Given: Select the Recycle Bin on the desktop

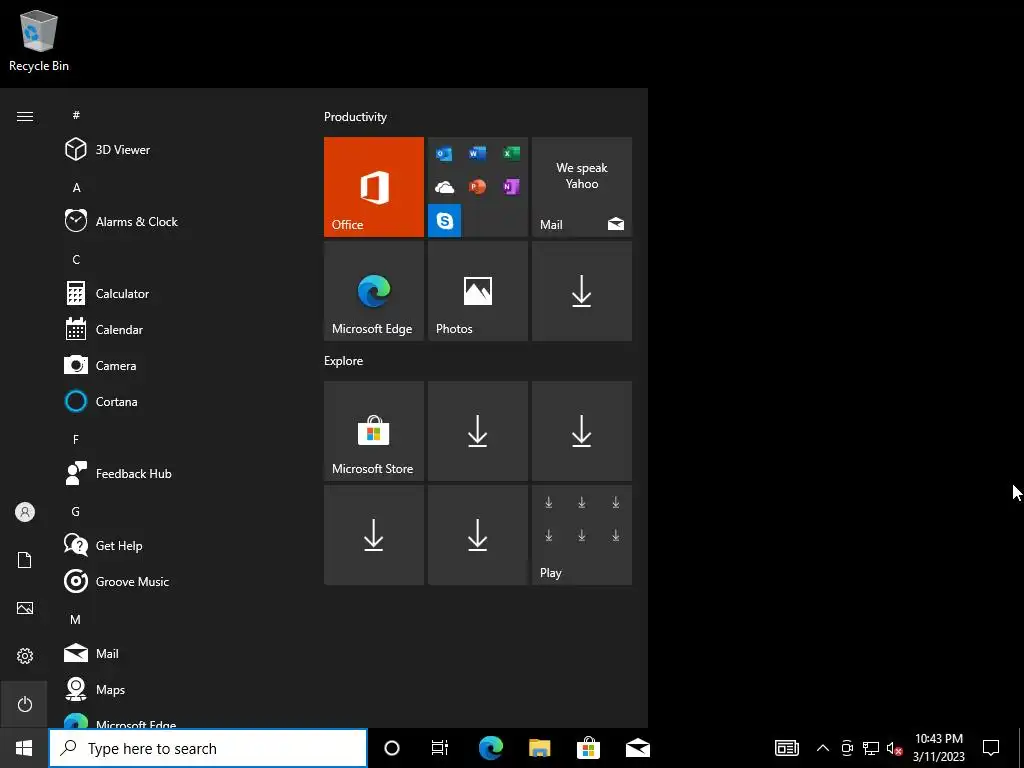Looking at the screenshot, I should pos(39,40).
